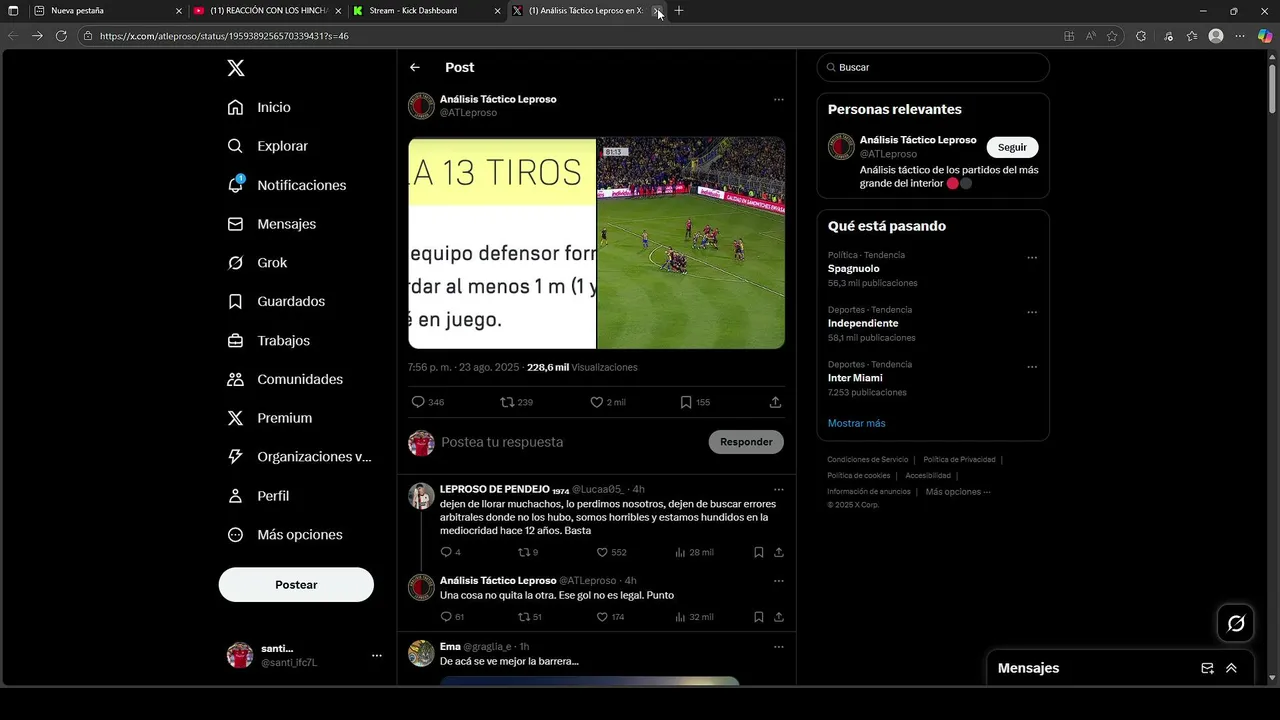Open more options on main post

pos(779,99)
